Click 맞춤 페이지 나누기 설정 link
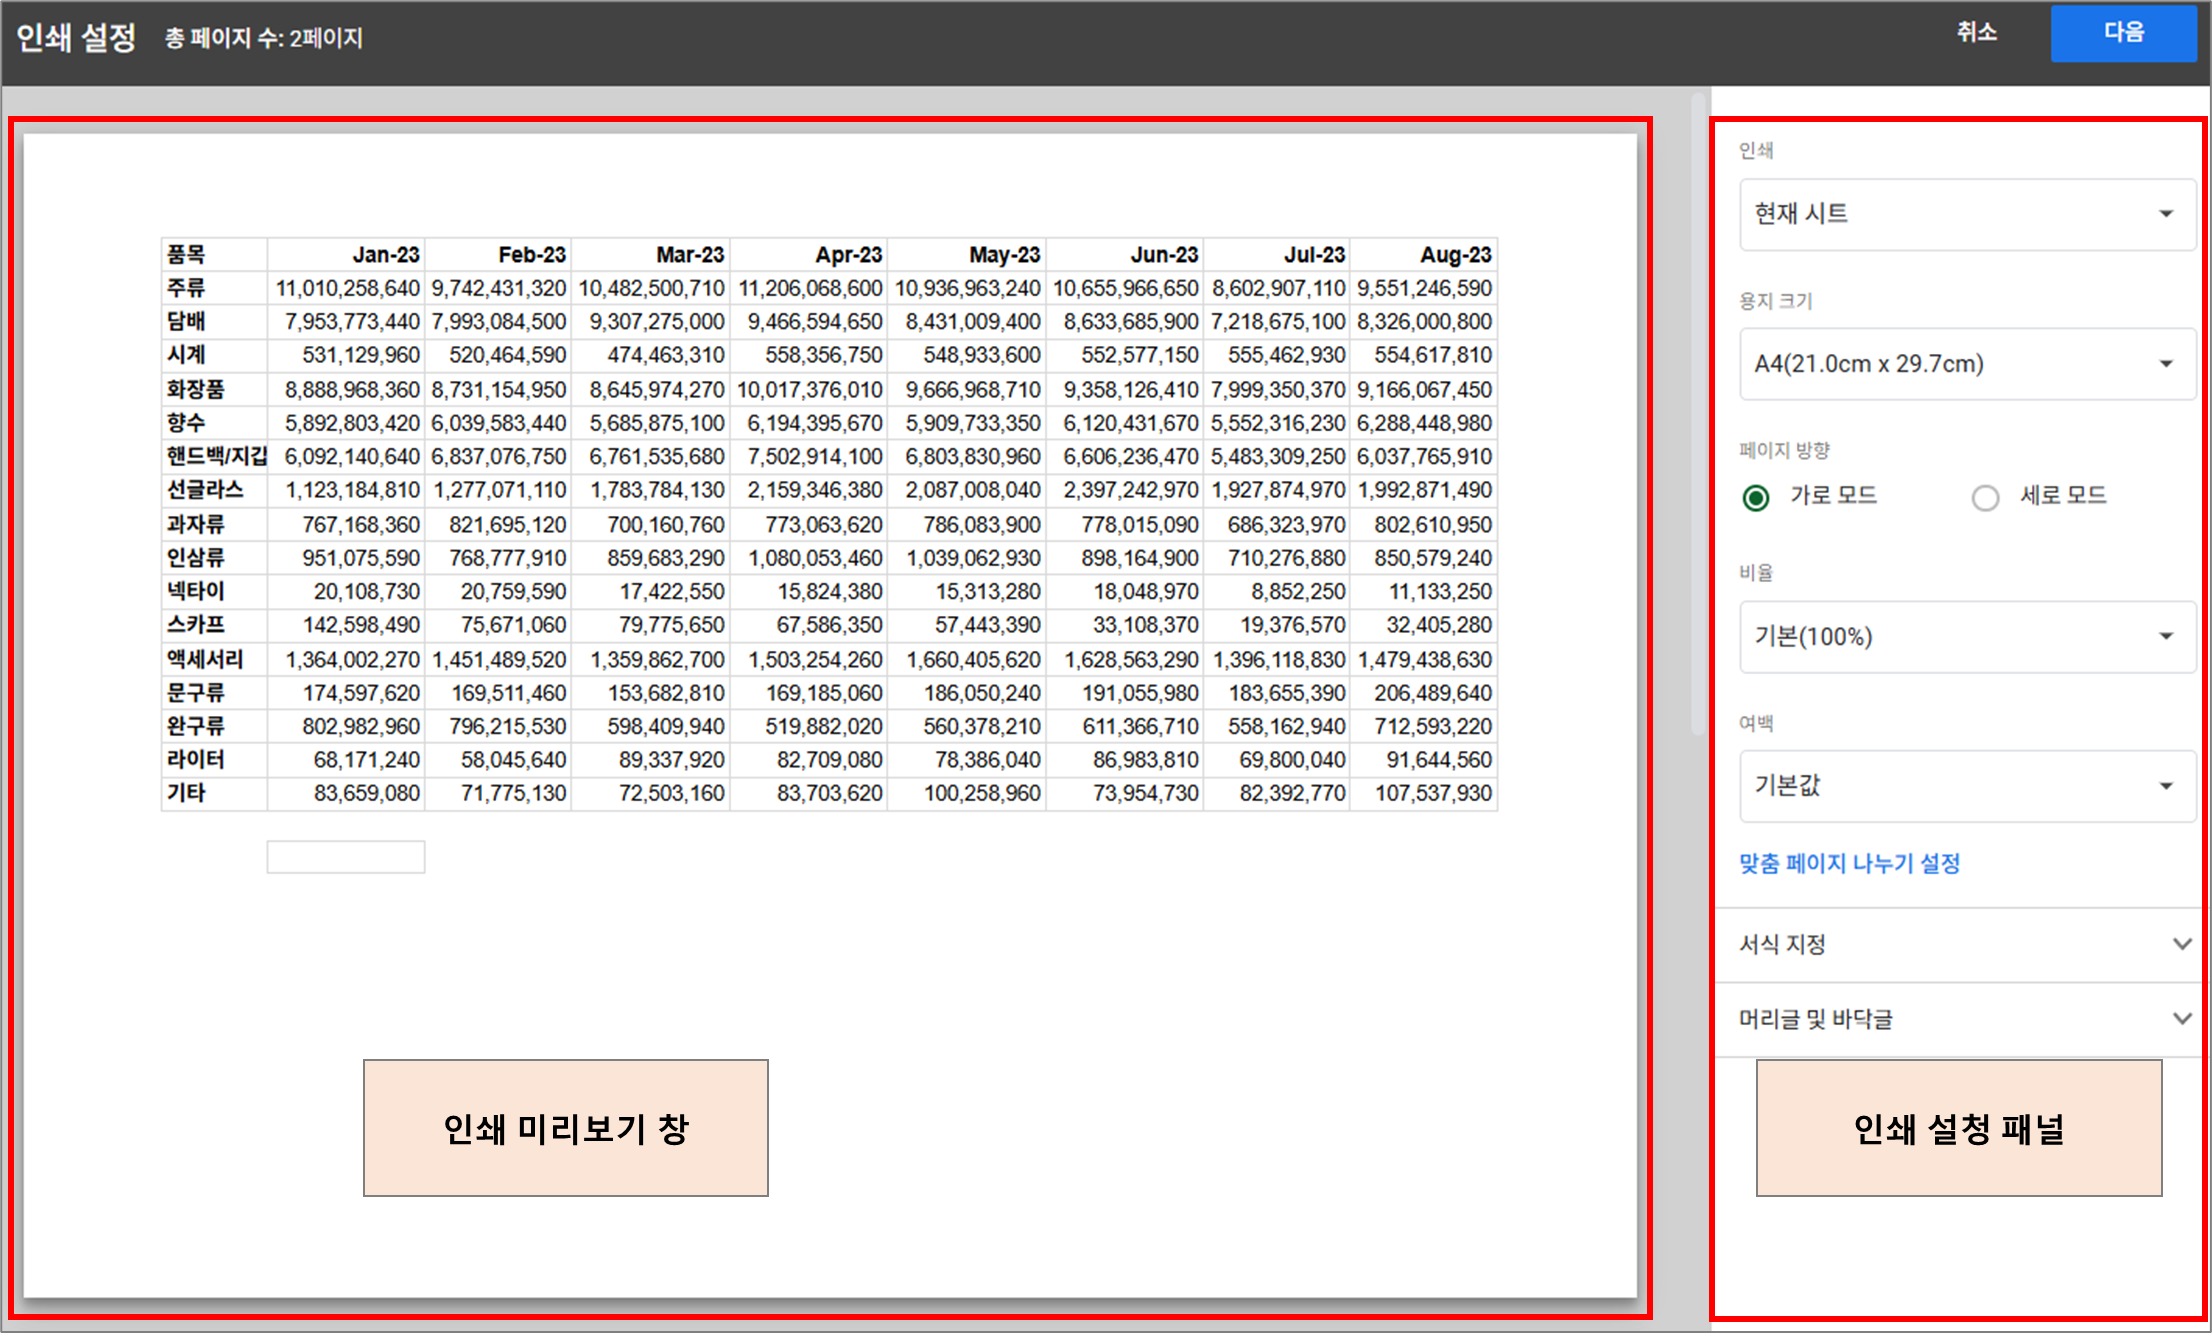Screen dimensions: 2212x1333 point(1849,863)
